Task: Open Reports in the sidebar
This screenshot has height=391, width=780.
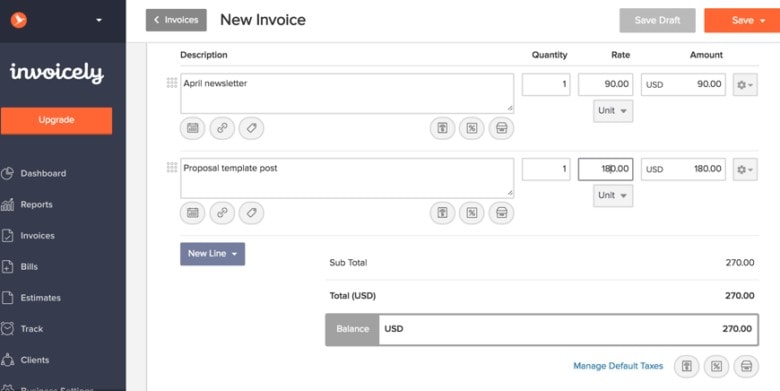Action: pyautogui.click(x=36, y=204)
